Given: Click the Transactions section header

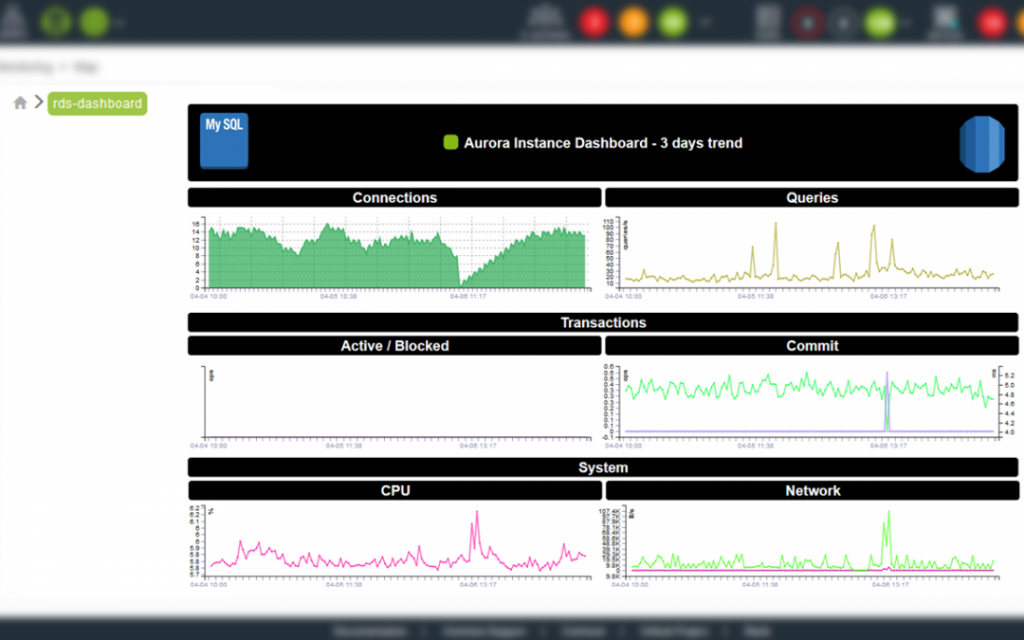Looking at the screenshot, I should 603,323.
